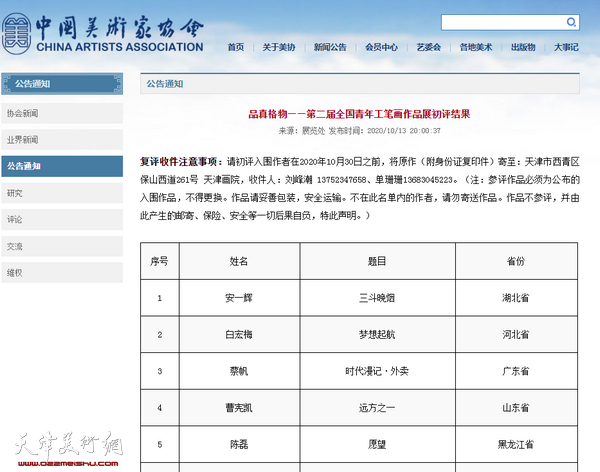
Task: Select 维权 in the sidebar
Action: point(62,273)
